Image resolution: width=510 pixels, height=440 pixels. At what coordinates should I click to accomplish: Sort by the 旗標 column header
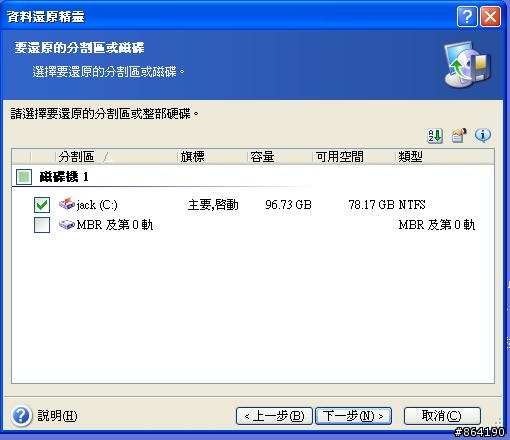point(212,157)
